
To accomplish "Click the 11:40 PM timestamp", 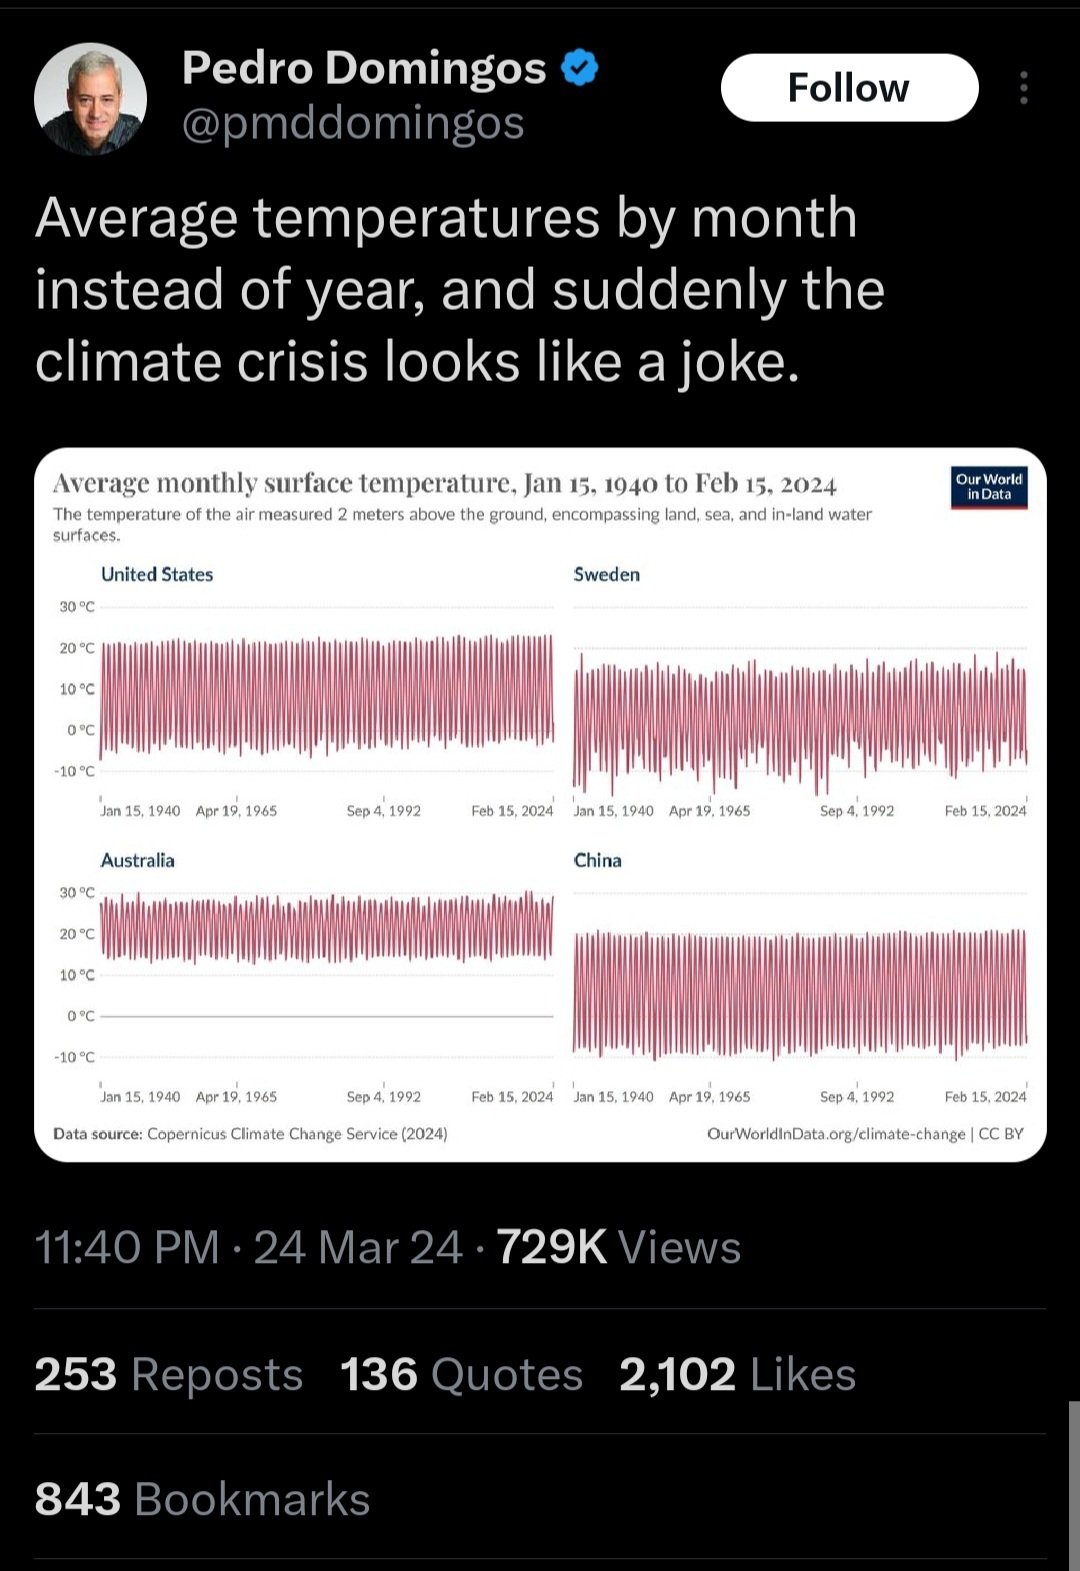I will coord(126,1247).
